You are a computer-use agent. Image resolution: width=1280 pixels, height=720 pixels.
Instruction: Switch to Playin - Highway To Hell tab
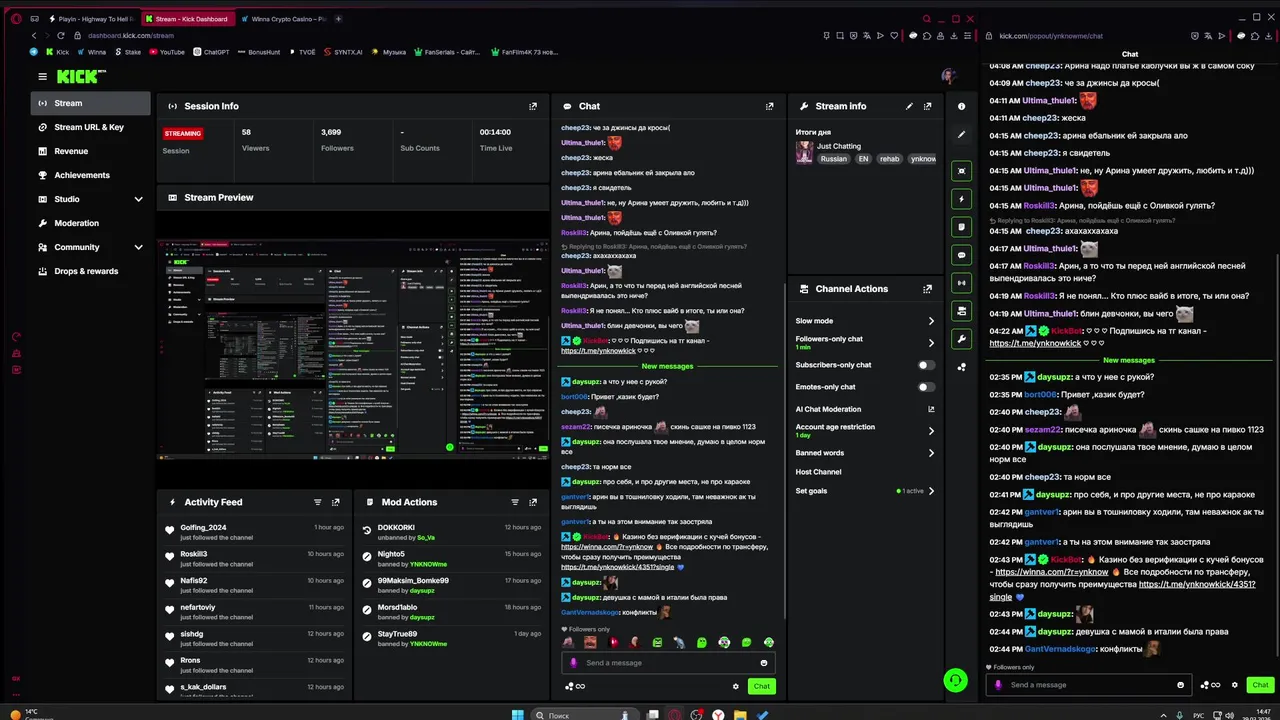point(90,18)
